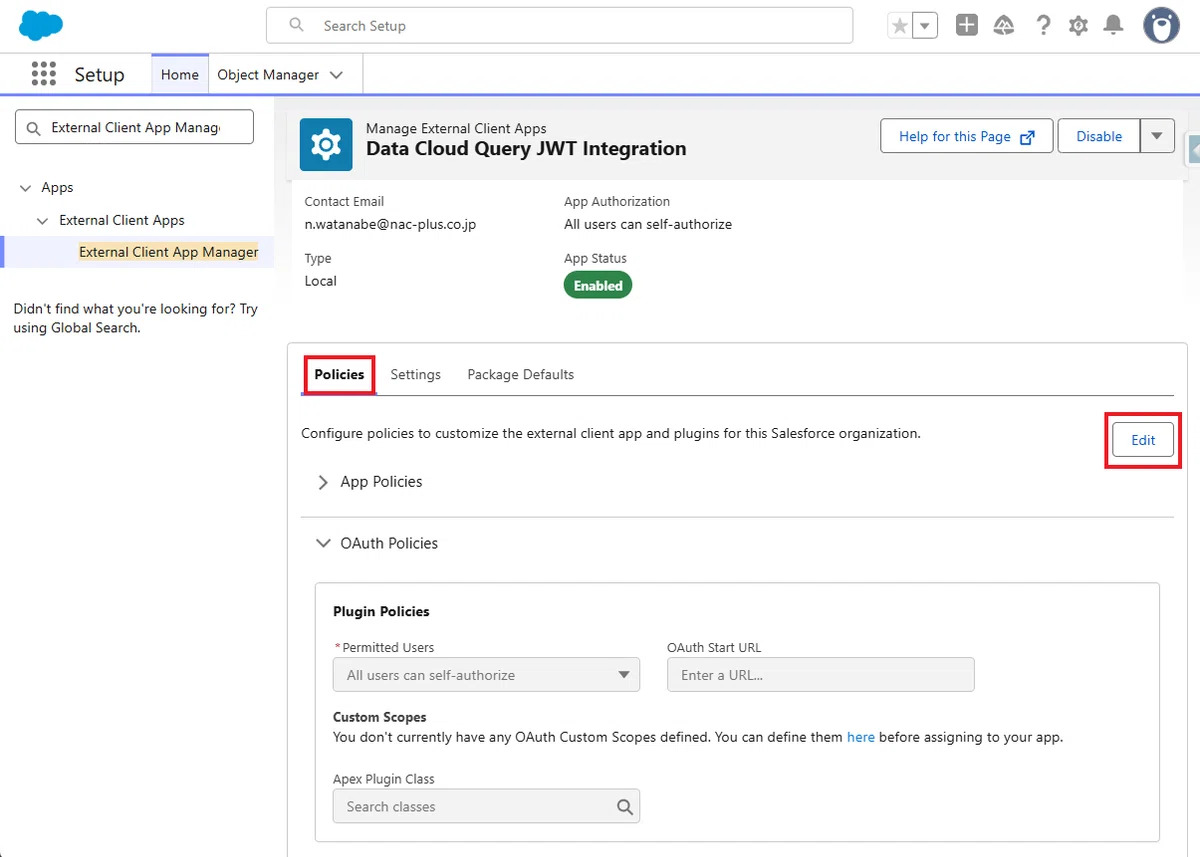Open the Setup gear menu

click(x=1078, y=26)
